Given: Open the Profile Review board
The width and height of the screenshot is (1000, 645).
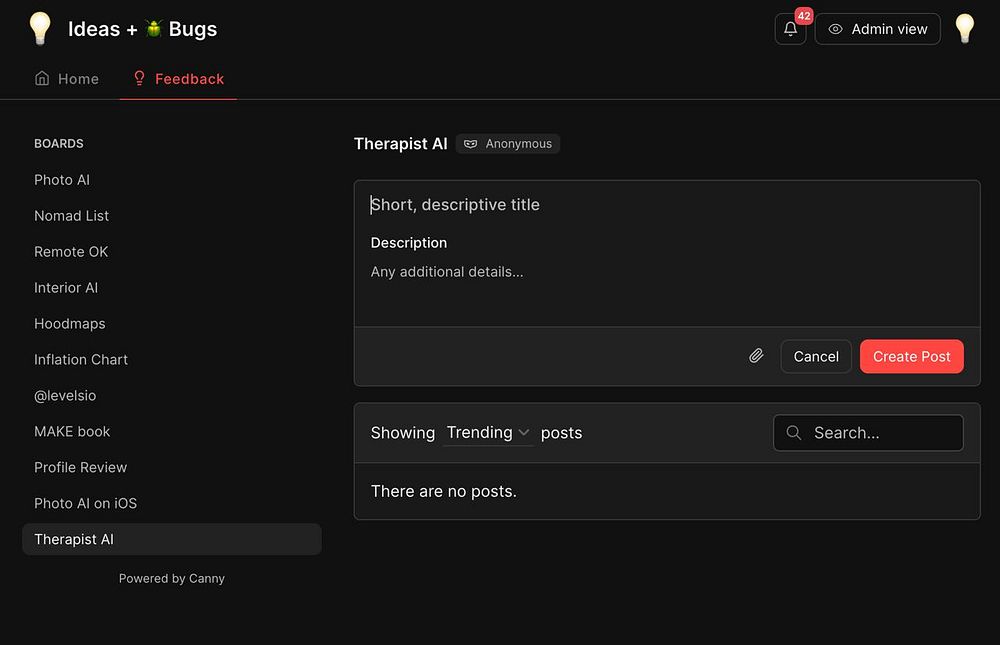Looking at the screenshot, I should click(80, 467).
